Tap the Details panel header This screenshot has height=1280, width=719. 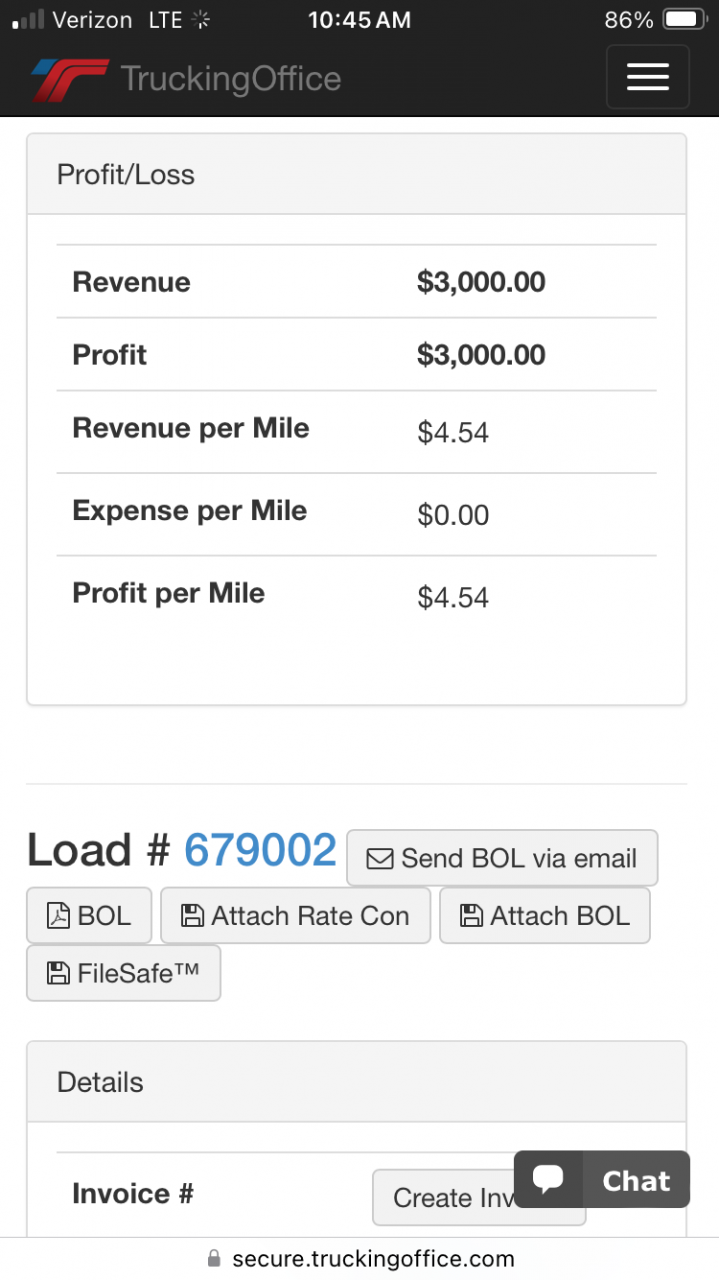(x=356, y=1082)
